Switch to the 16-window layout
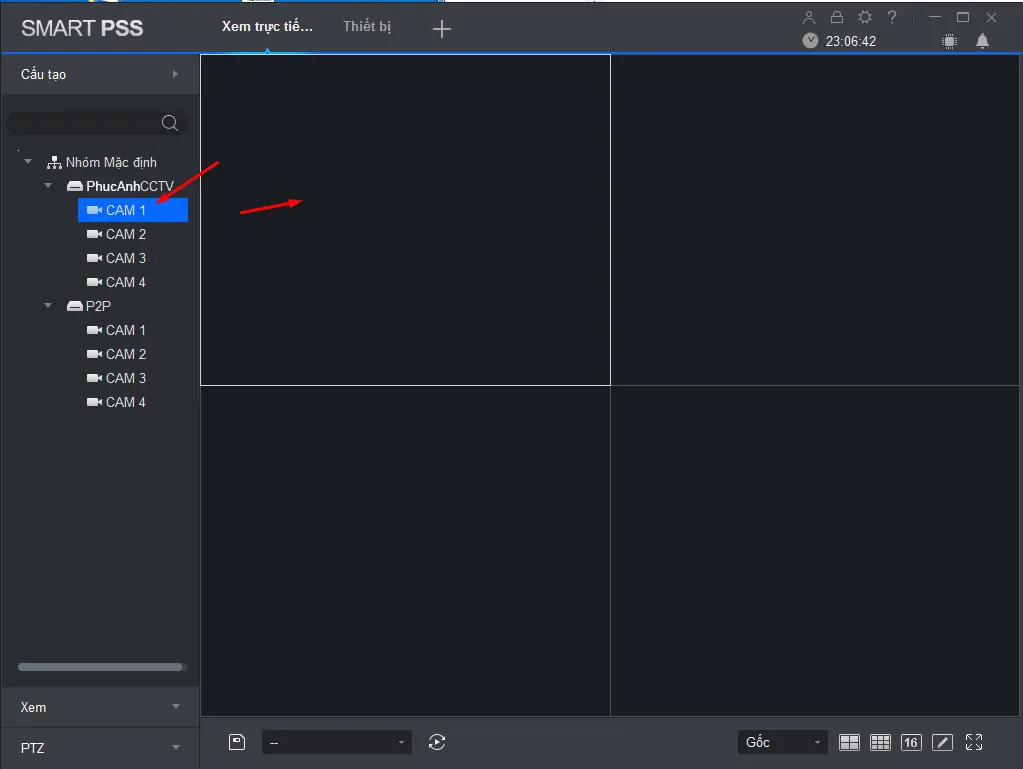This screenshot has width=1023, height=769. coord(910,742)
